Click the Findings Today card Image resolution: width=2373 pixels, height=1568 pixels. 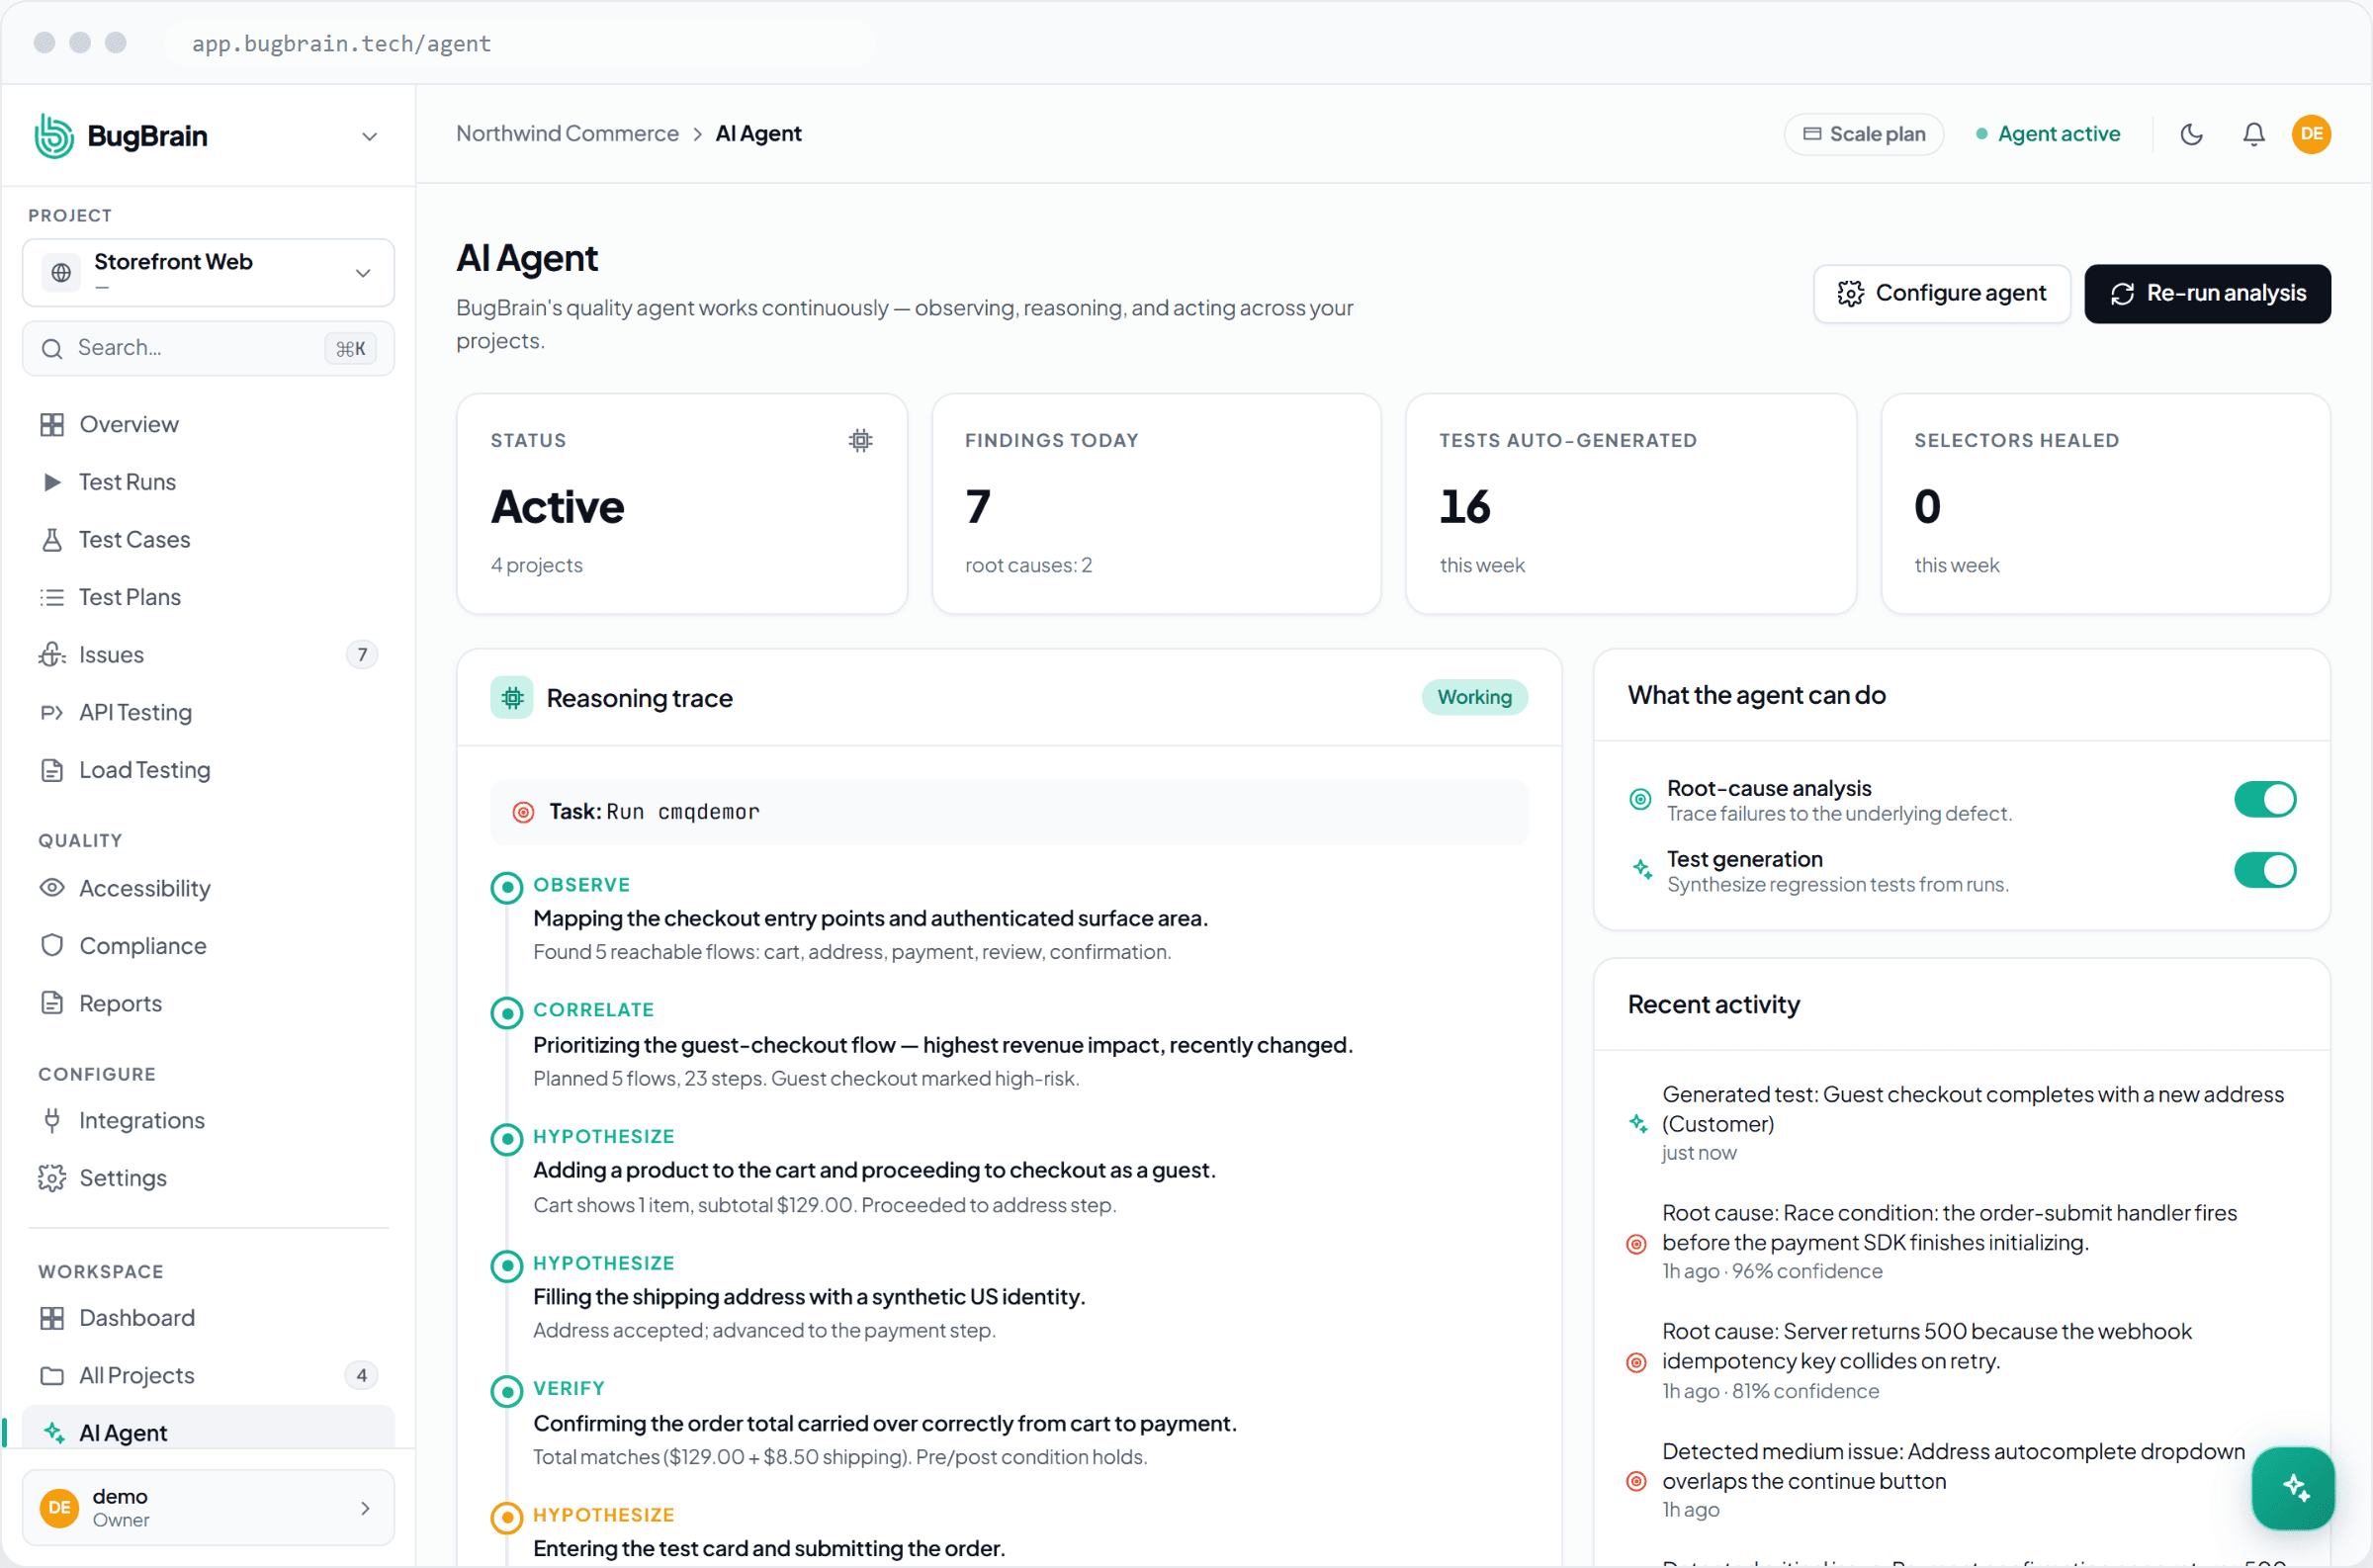coord(1156,503)
